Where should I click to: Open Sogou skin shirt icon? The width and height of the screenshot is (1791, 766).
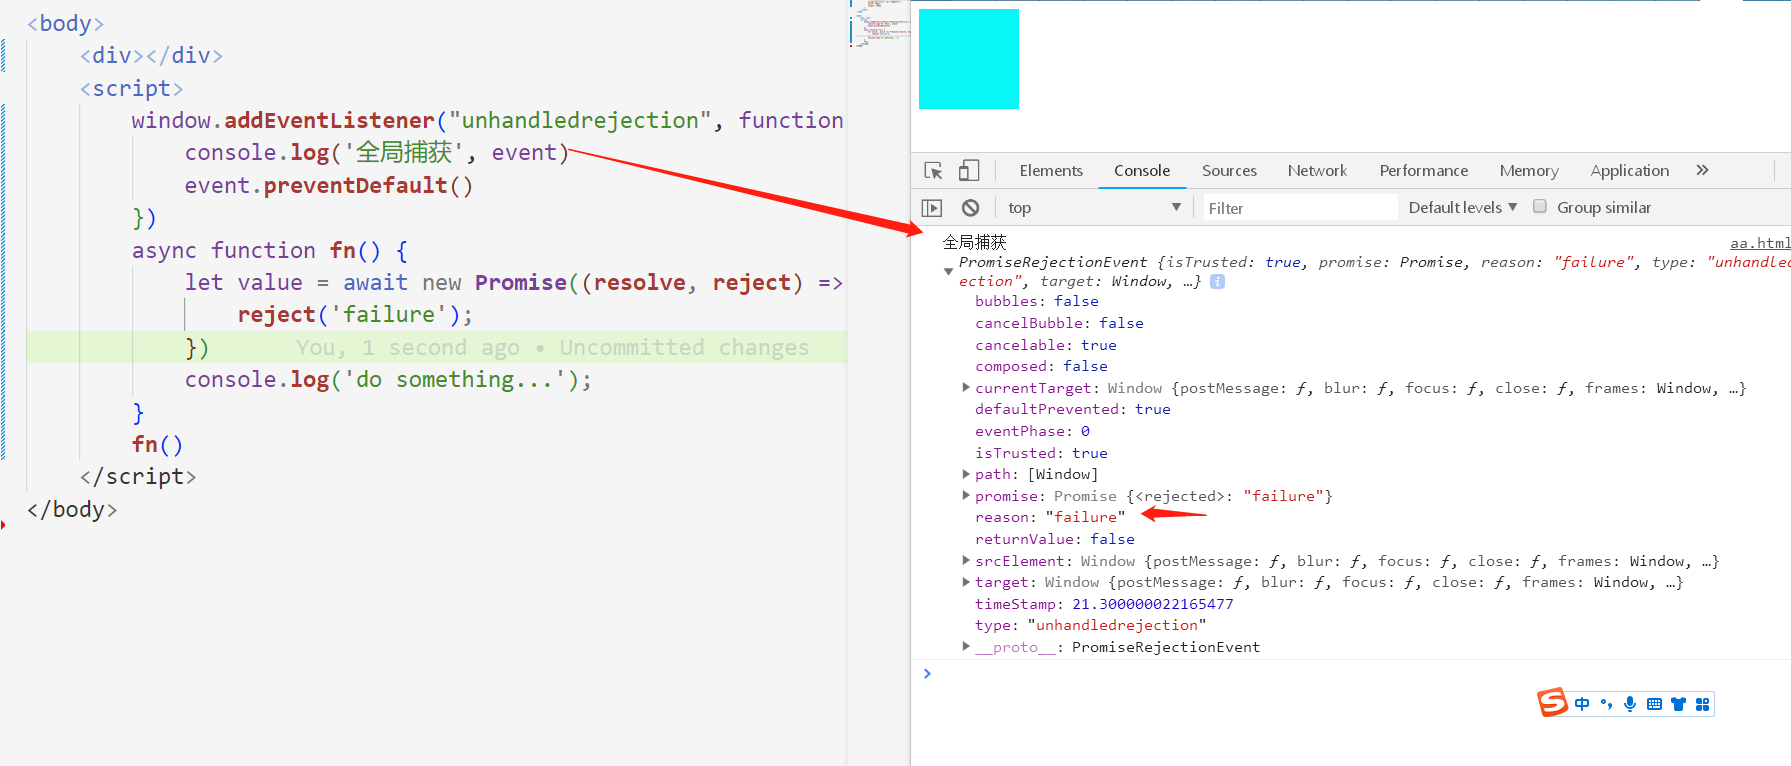pos(1678,704)
